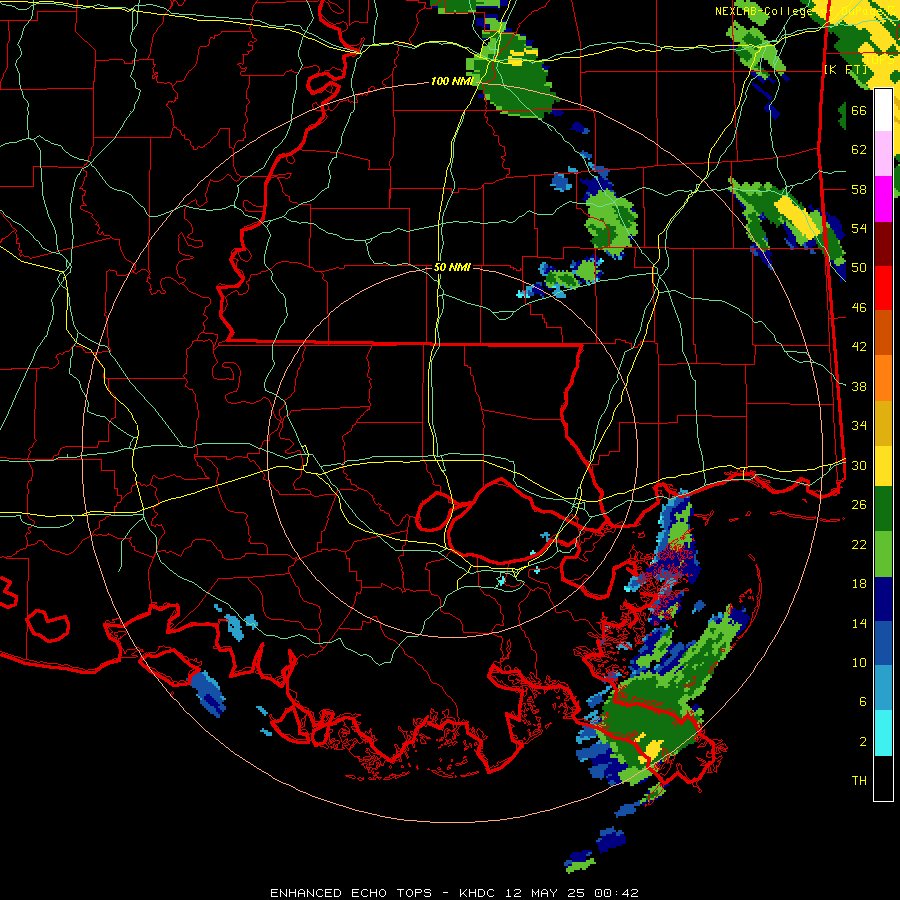Click the dark red legend color band

pyautogui.click(x=883, y=244)
